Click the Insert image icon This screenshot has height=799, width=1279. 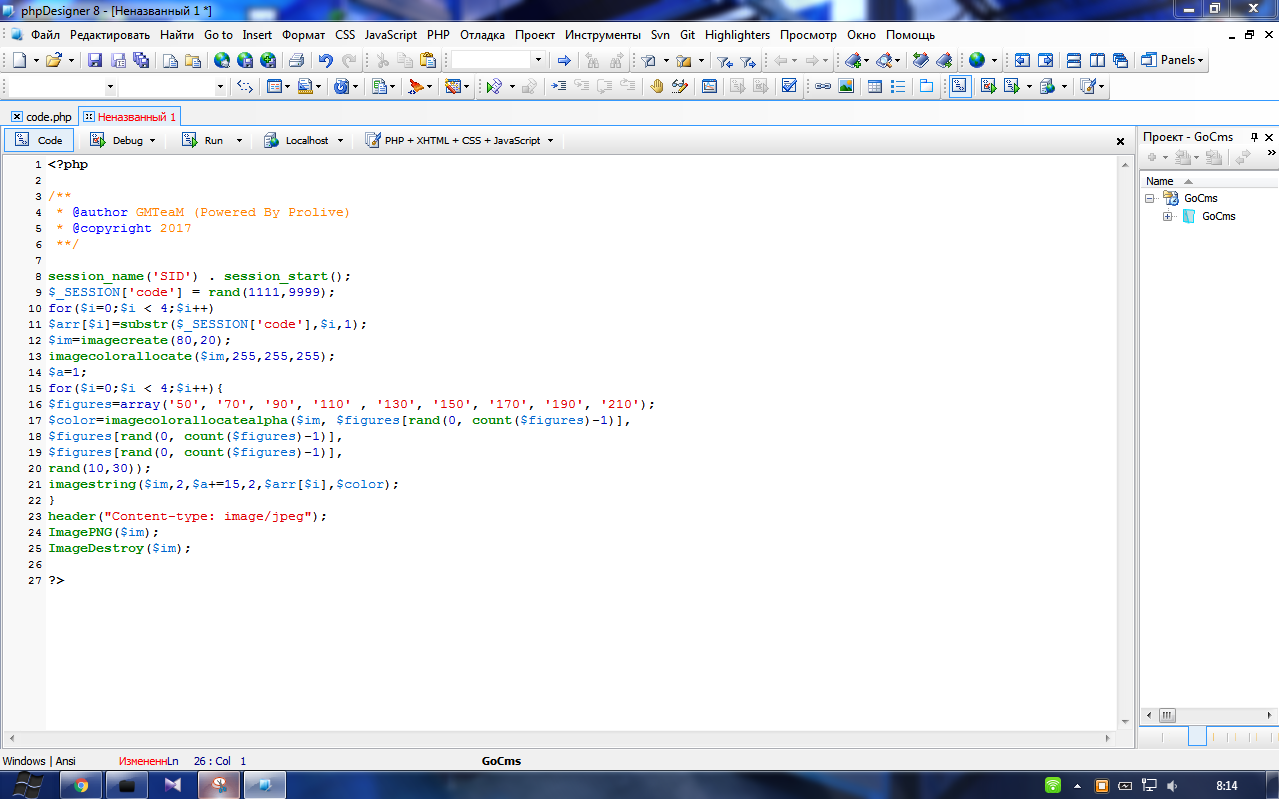tap(846, 87)
